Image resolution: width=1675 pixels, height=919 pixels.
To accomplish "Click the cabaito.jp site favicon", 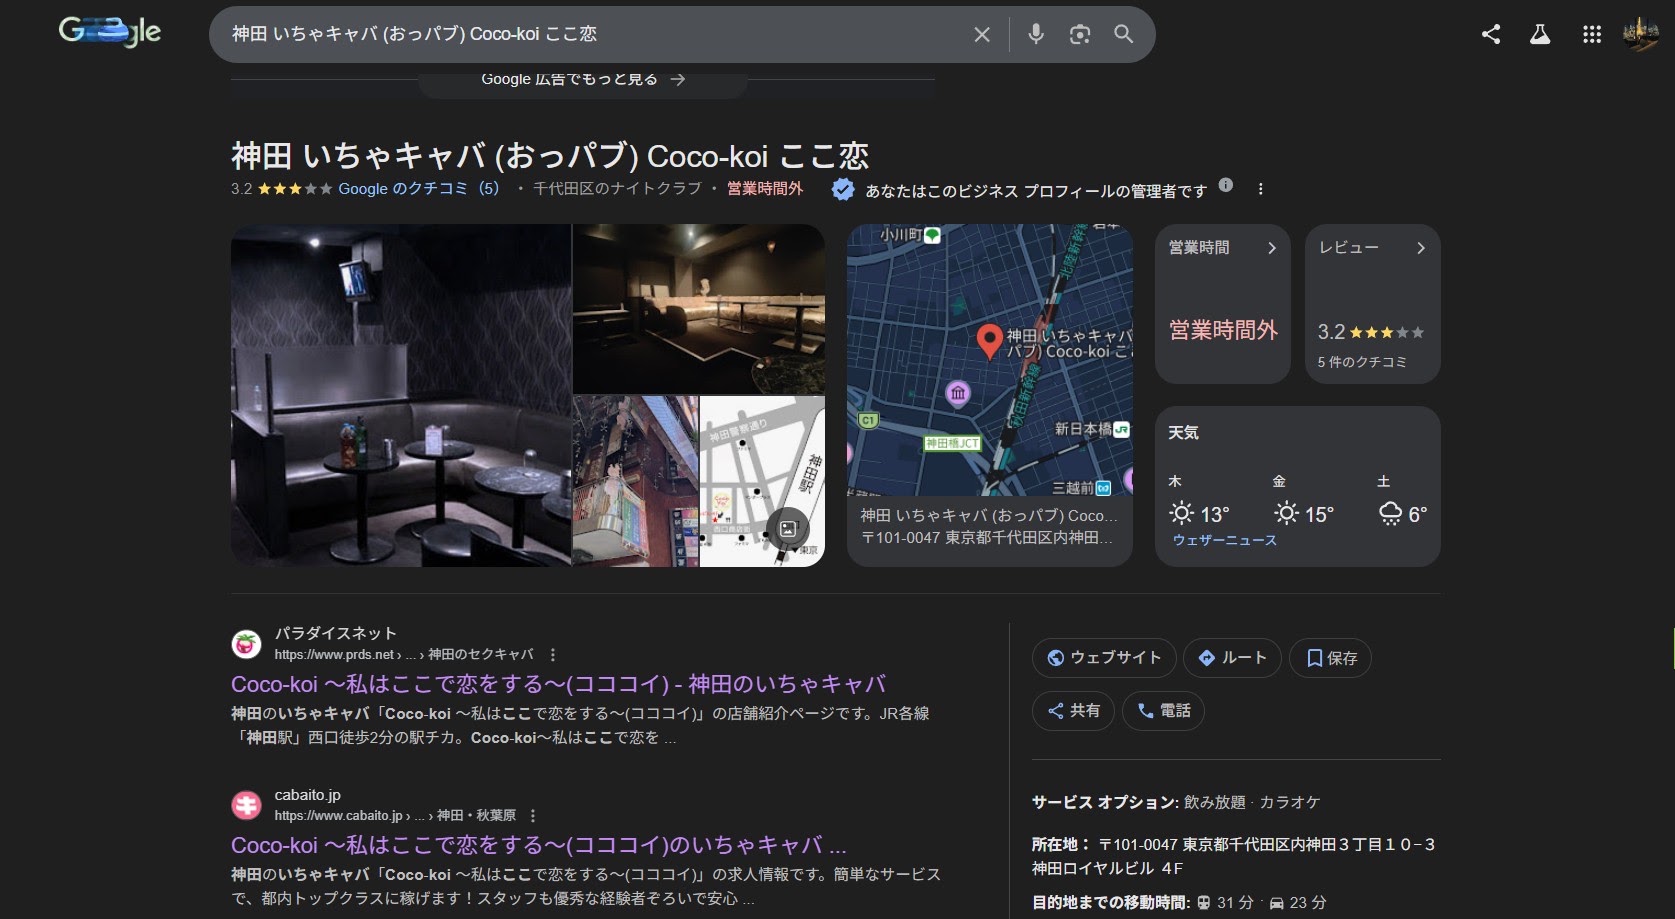I will coord(246,805).
